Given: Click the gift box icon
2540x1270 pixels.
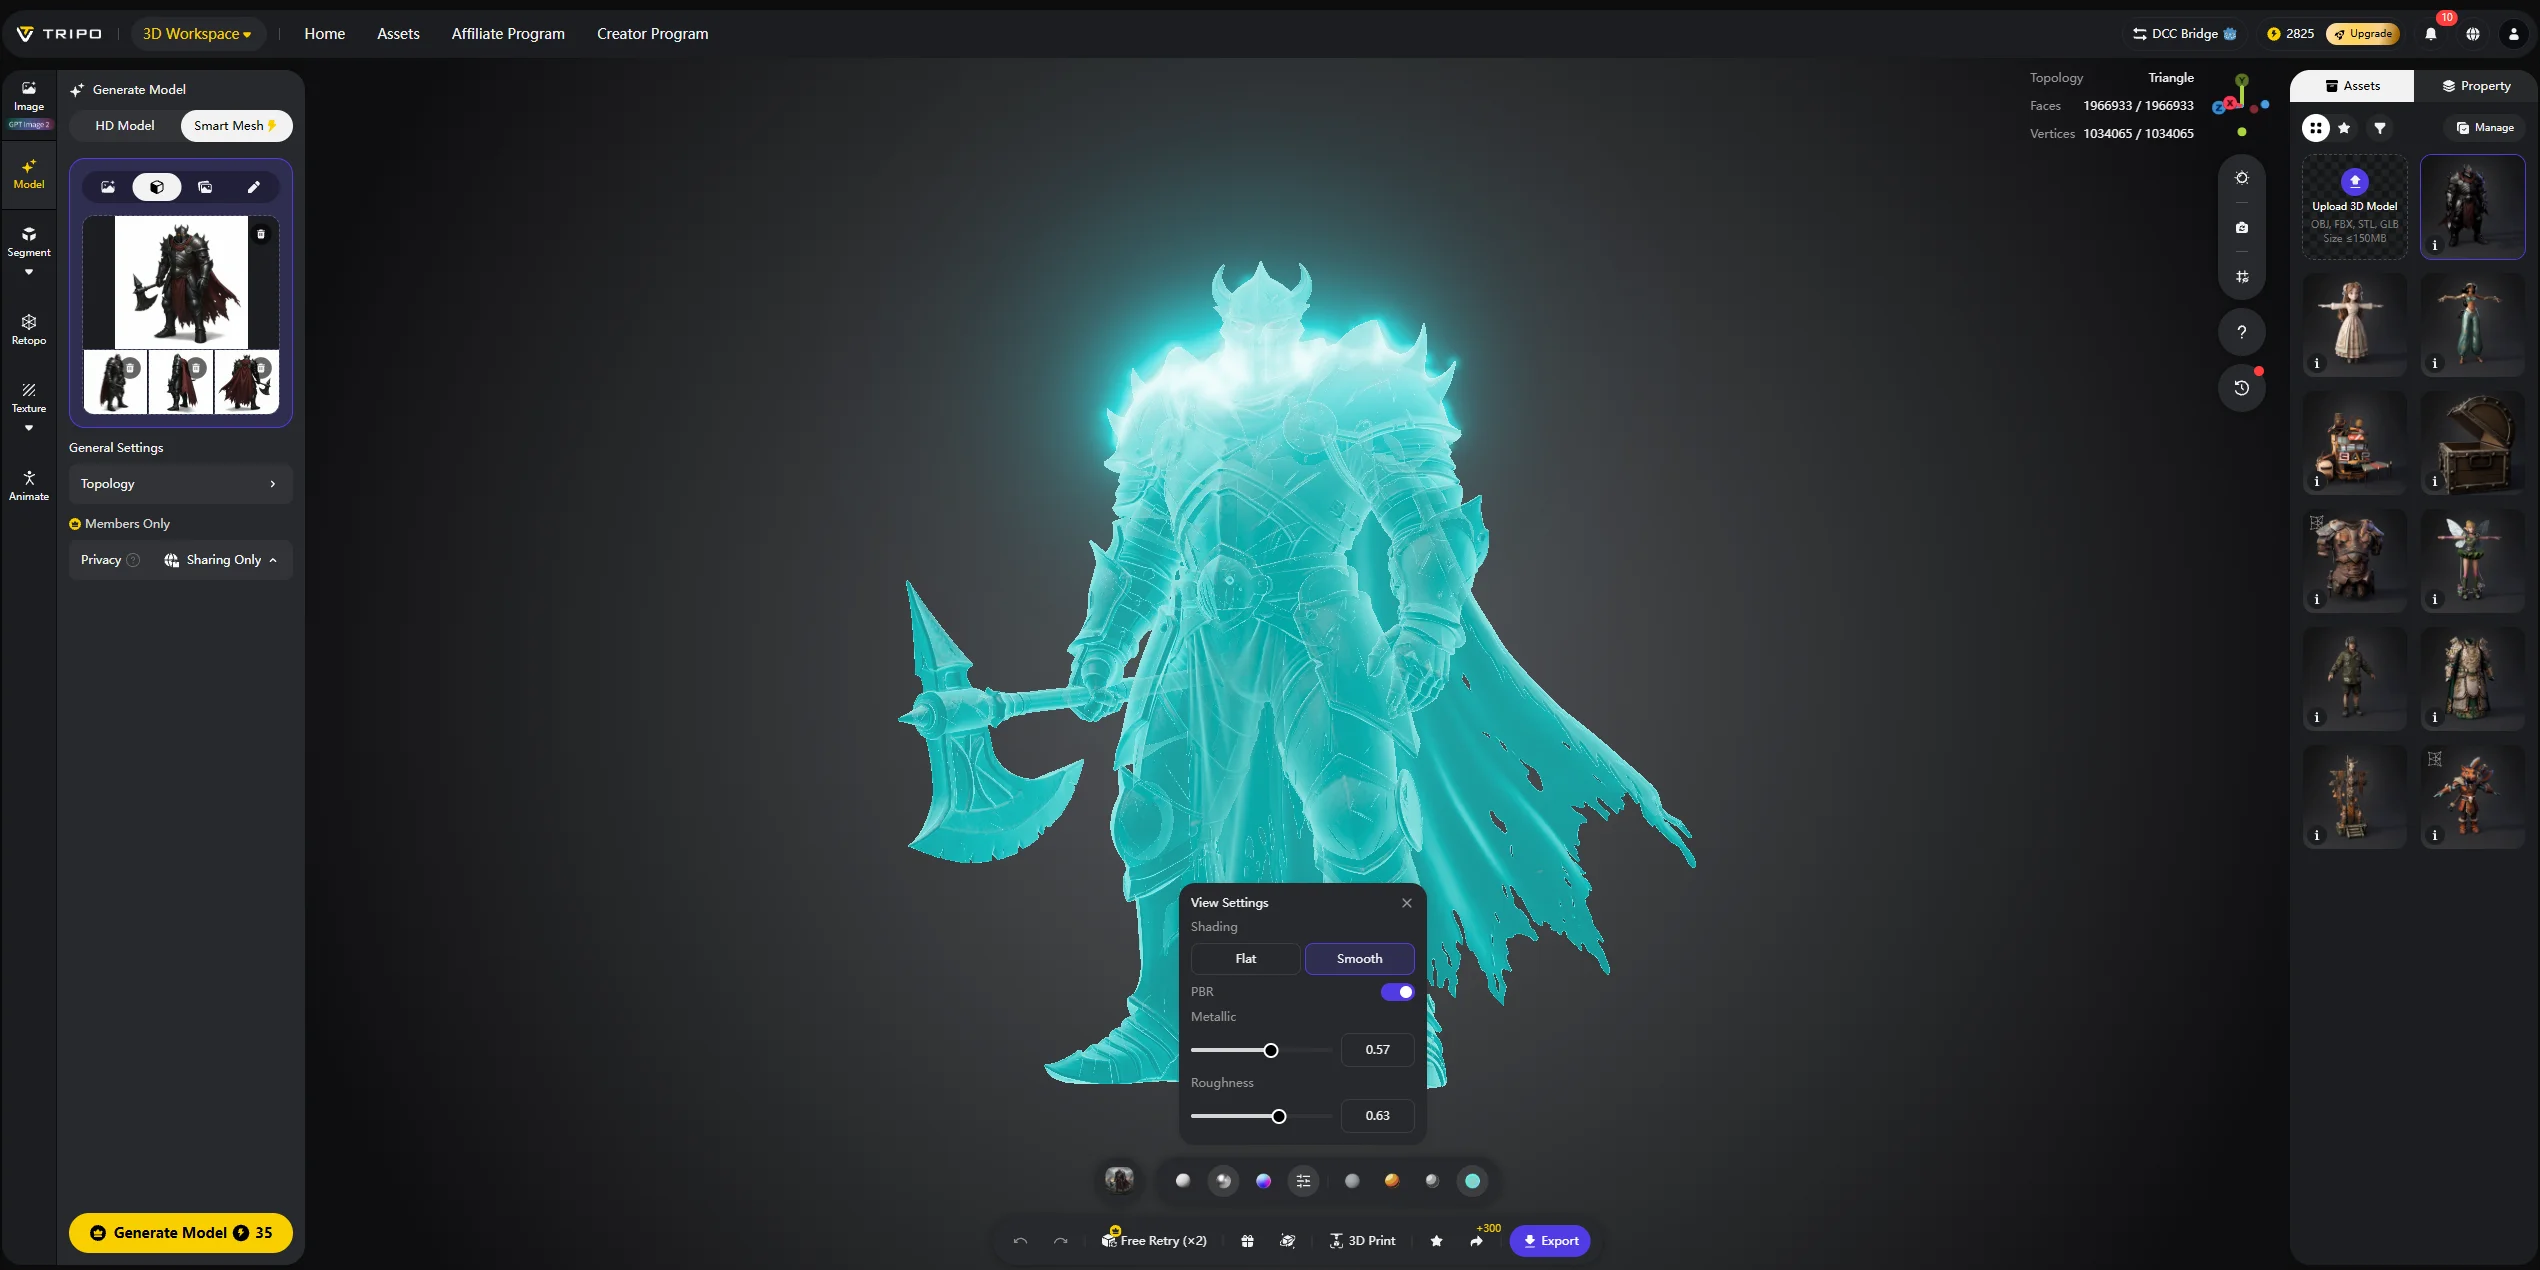Looking at the screenshot, I should click(1247, 1241).
